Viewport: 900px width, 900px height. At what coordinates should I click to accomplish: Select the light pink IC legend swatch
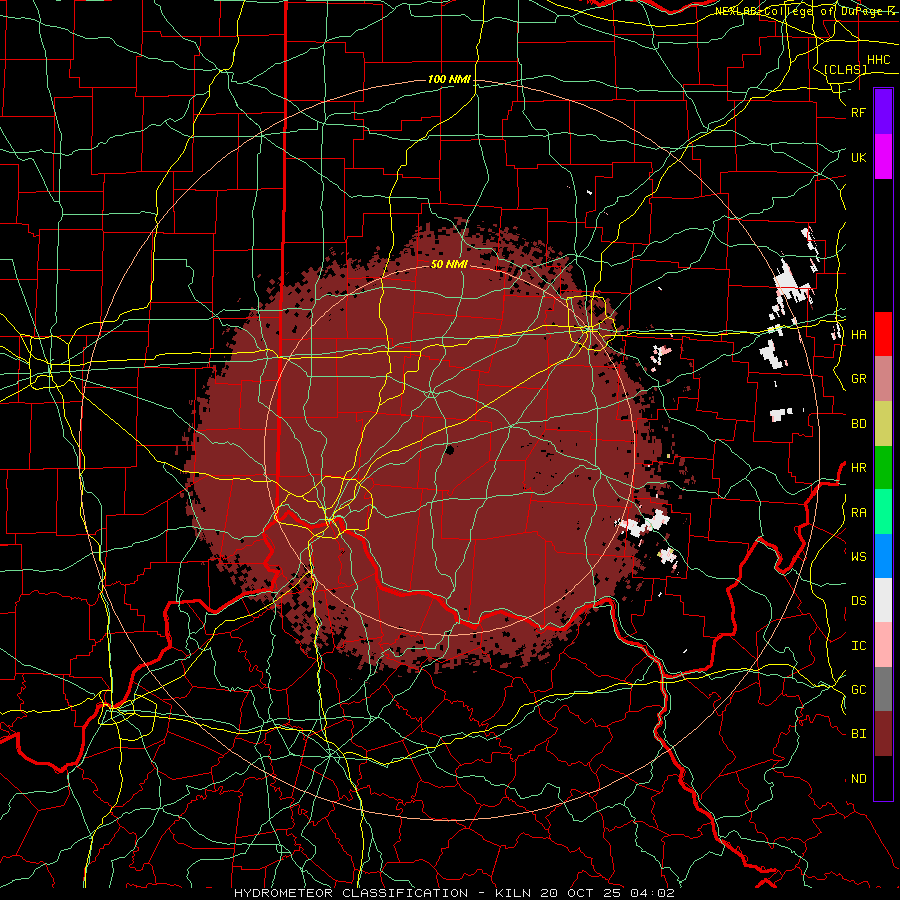pyautogui.click(x=883, y=645)
